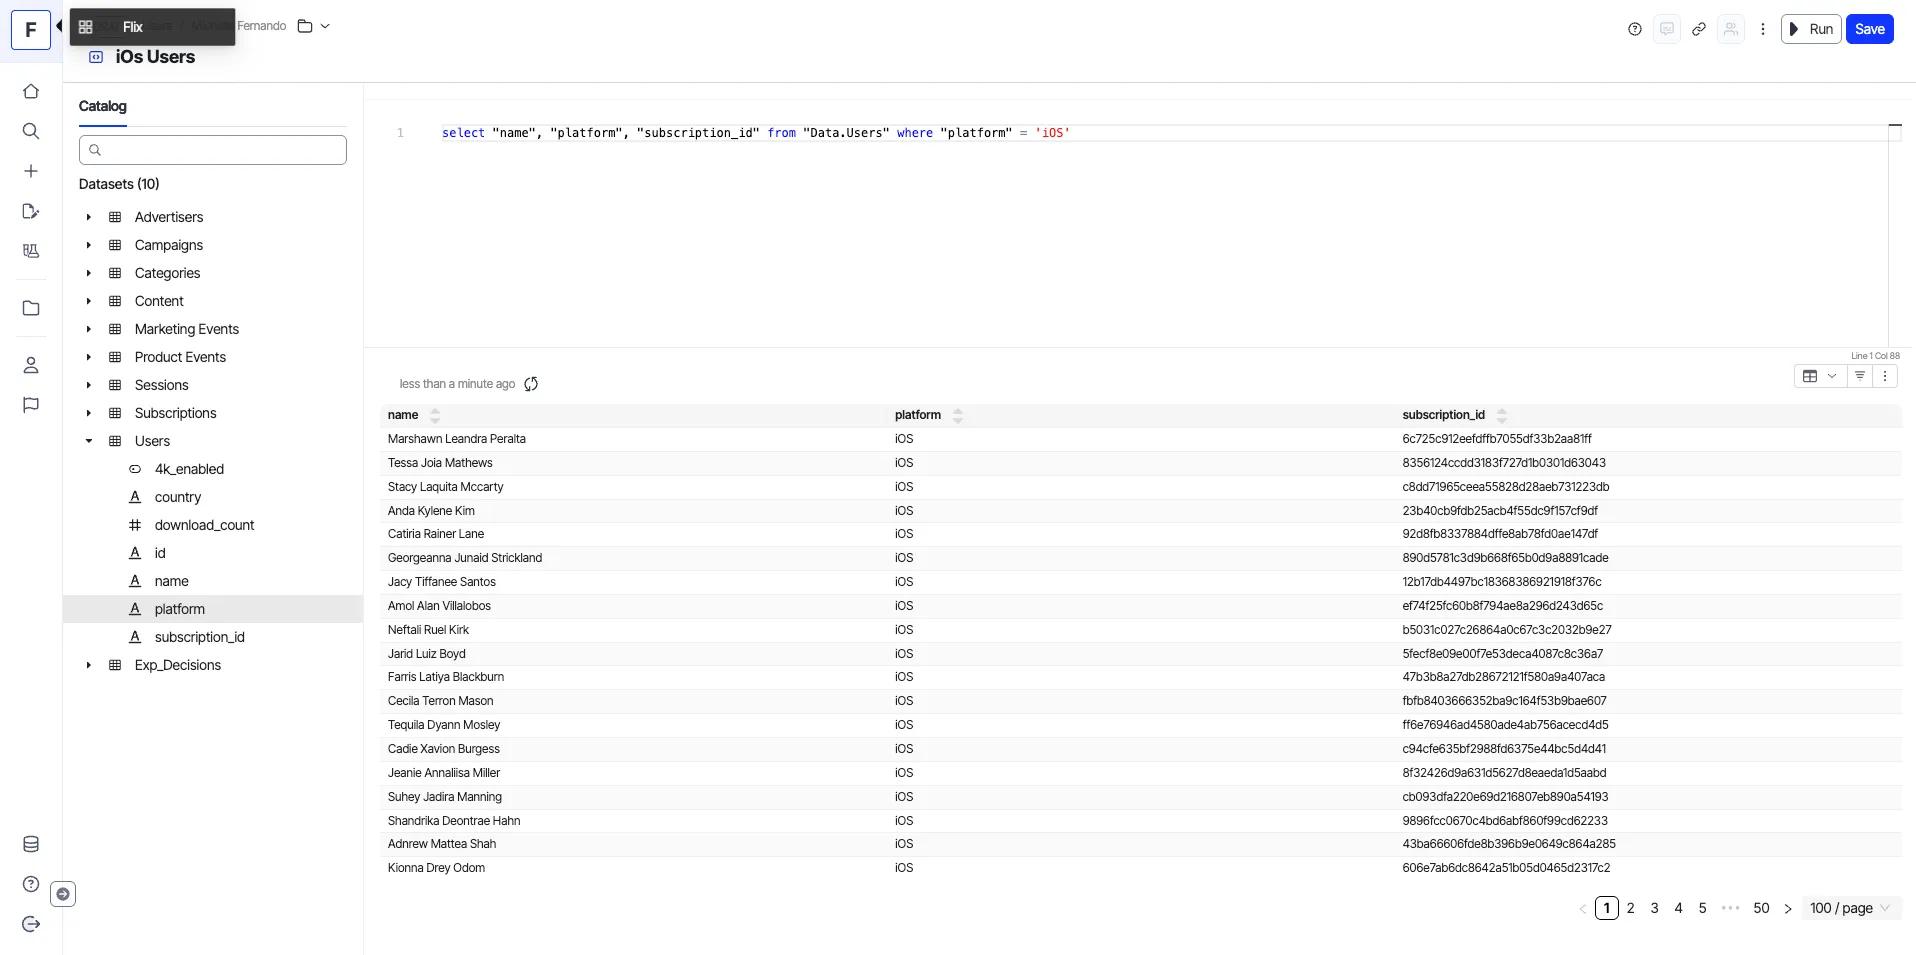Click the plus icon to create new
Viewport: 1916px width, 955px height.
pyautogui.click(x=31, y=171)
